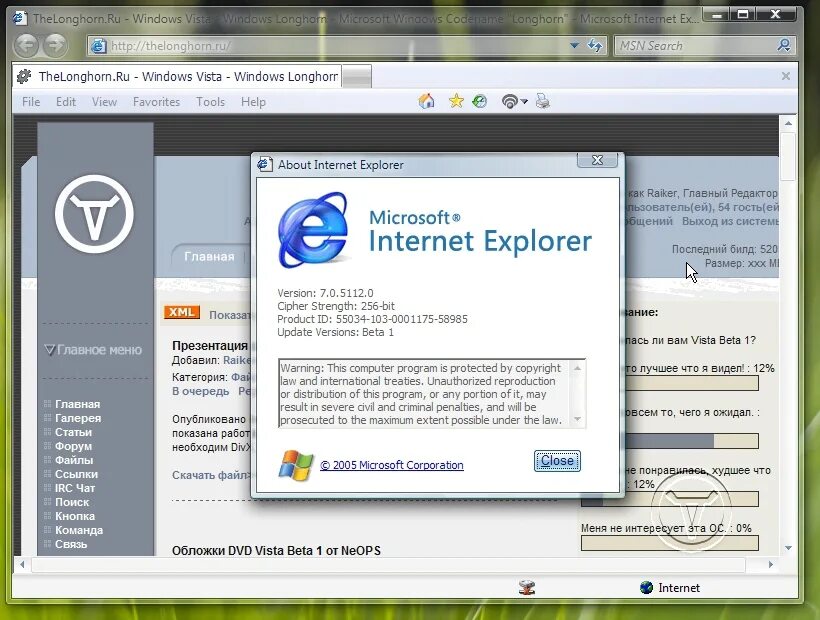Click the 0% poll bar for 'не интересует'
The image size is (820, 620).
pos(669,543)
